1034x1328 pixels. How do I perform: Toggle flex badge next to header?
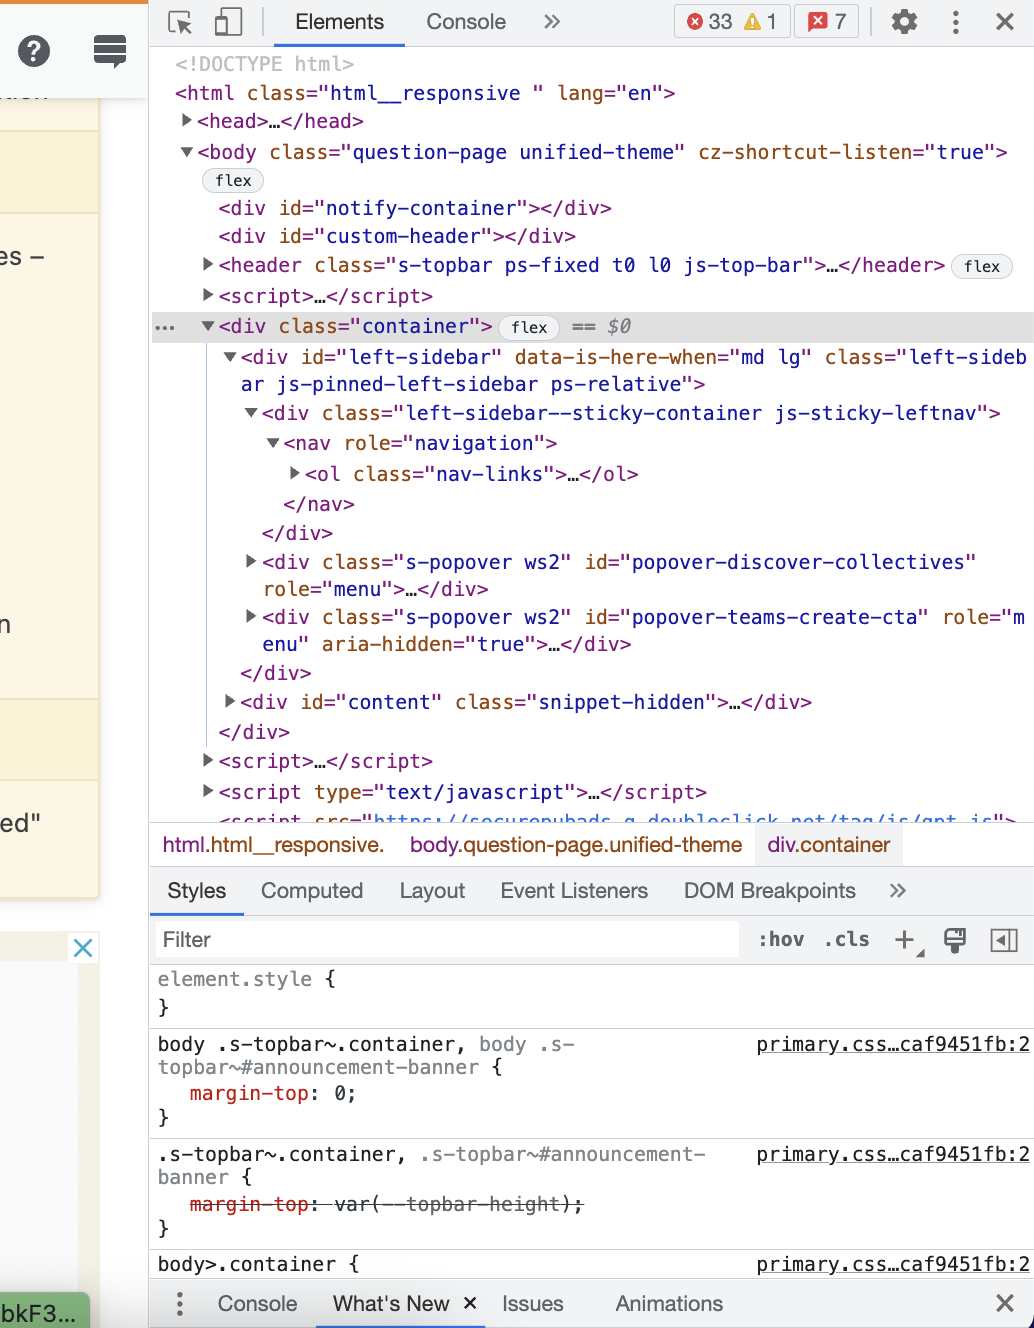coord(982,266)
